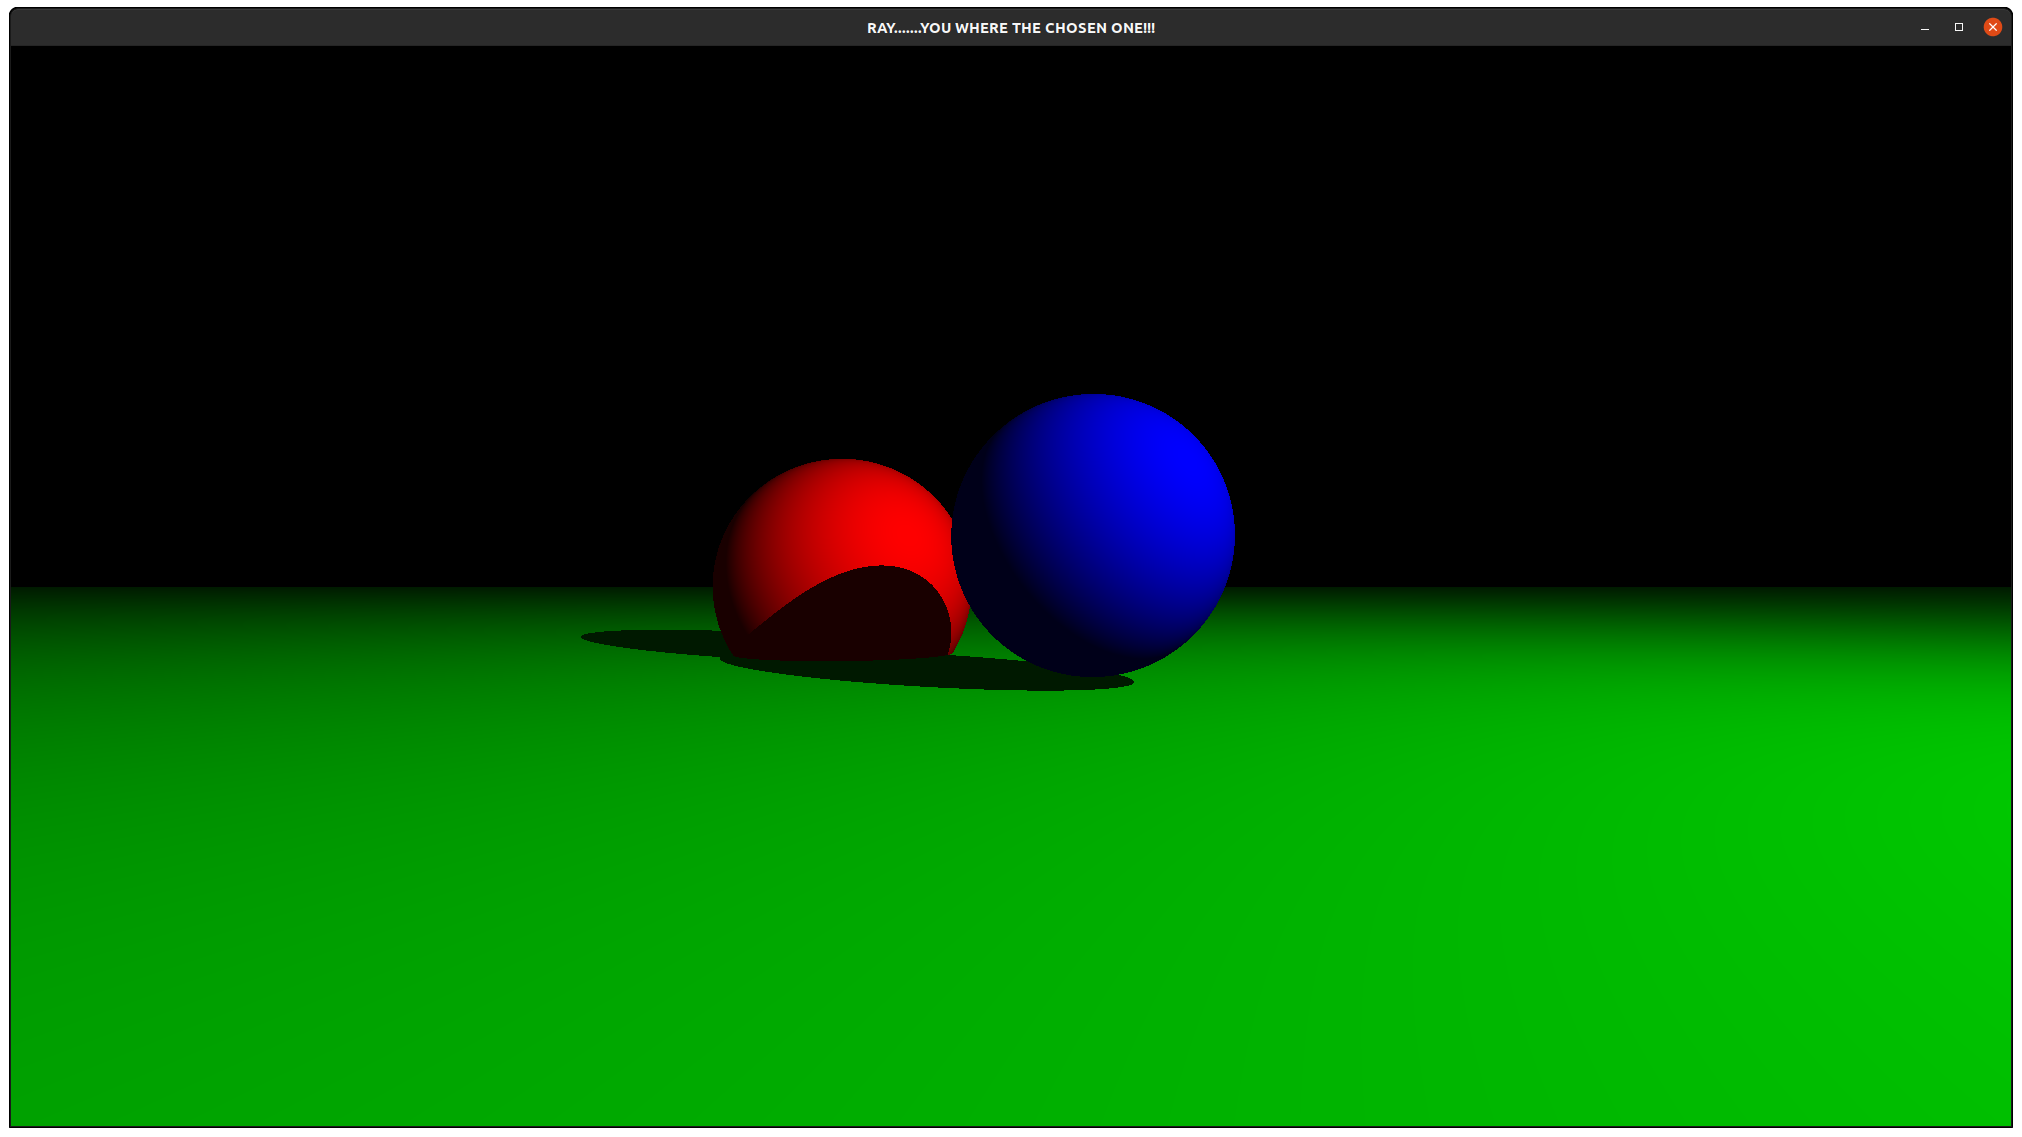Click the window title 'RAY.......YOU WHERE THE CHOSEN ONE!!!'
Image resolution: width=2022 pixels, height=1137 pixels.
(x=1011, y=28)
